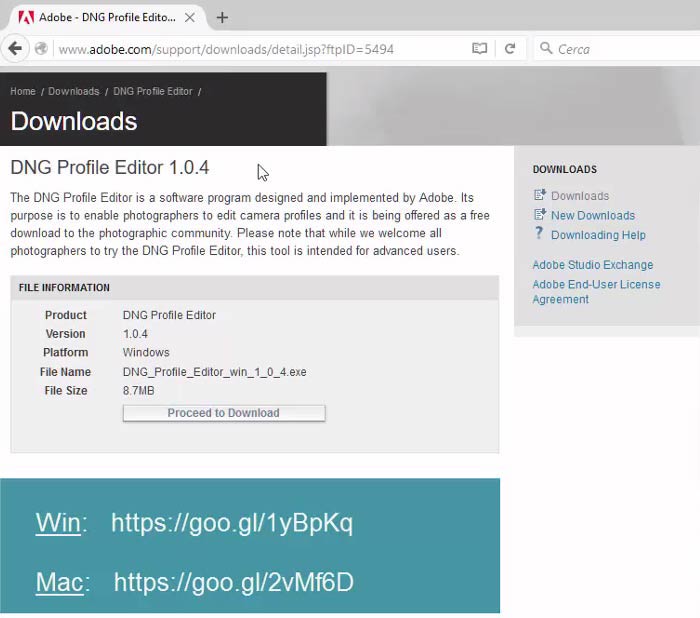Click the New Downloads sidebar document icon
Screen dimensions: 700x618
540,214
